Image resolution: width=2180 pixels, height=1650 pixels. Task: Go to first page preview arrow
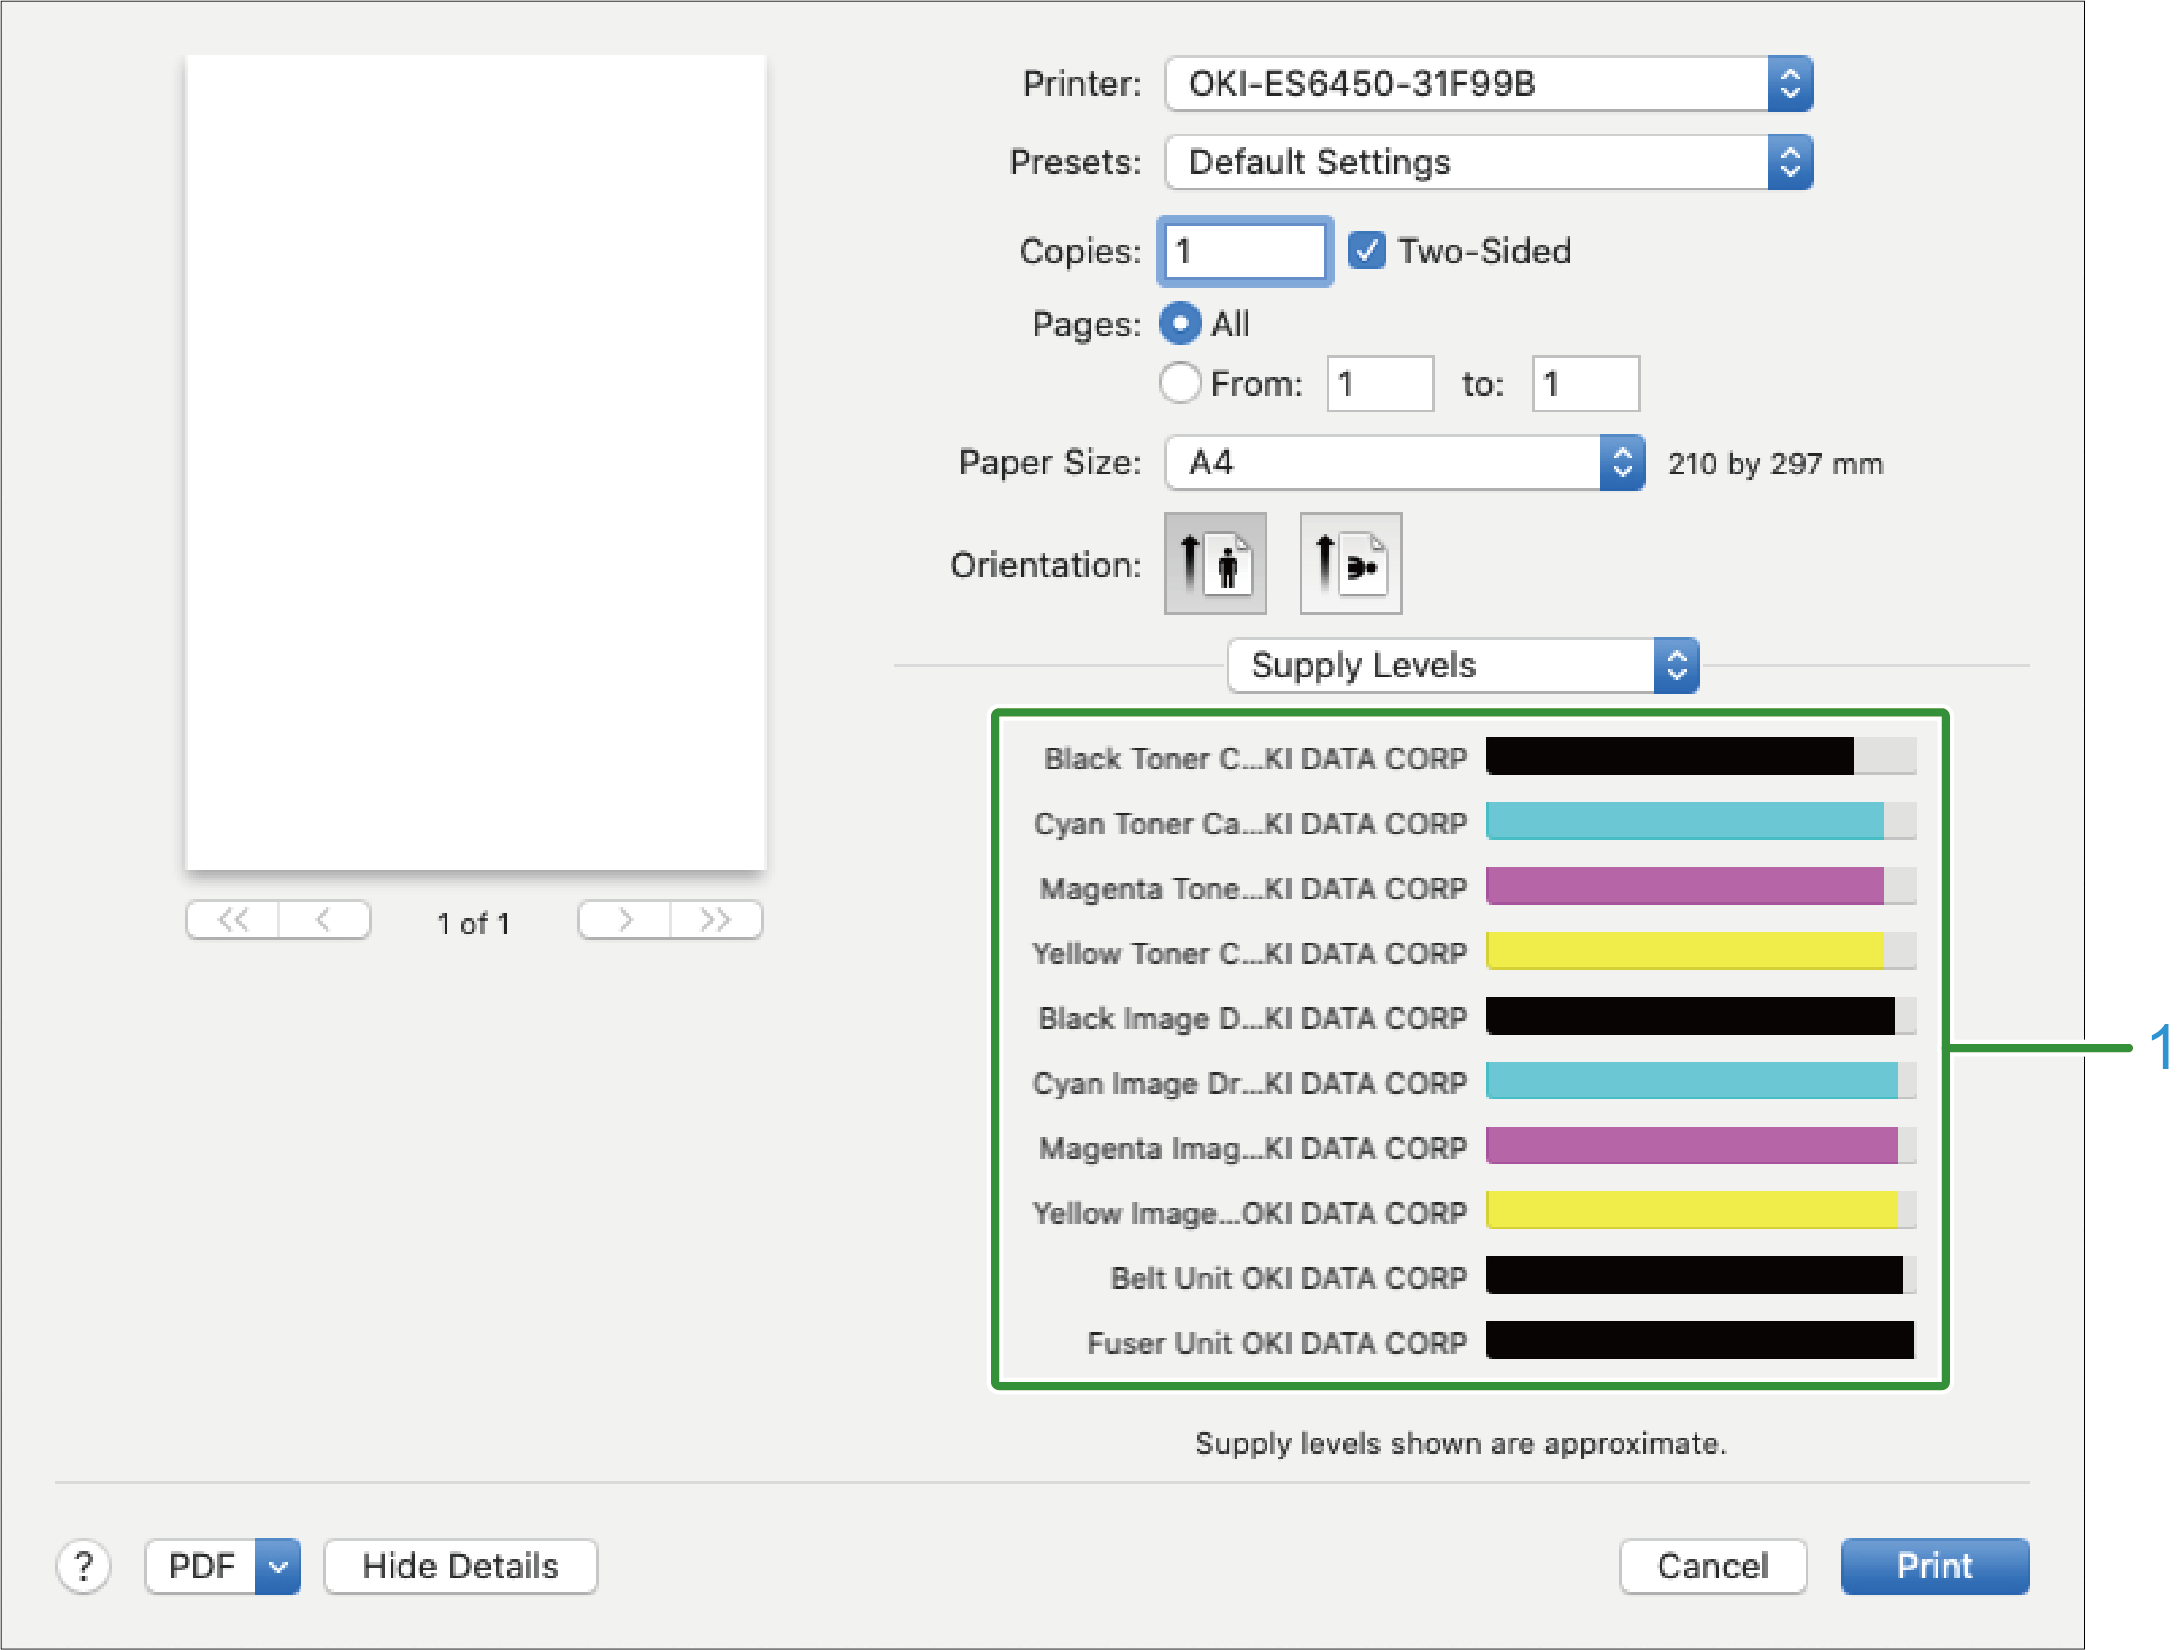click(232, 920)
